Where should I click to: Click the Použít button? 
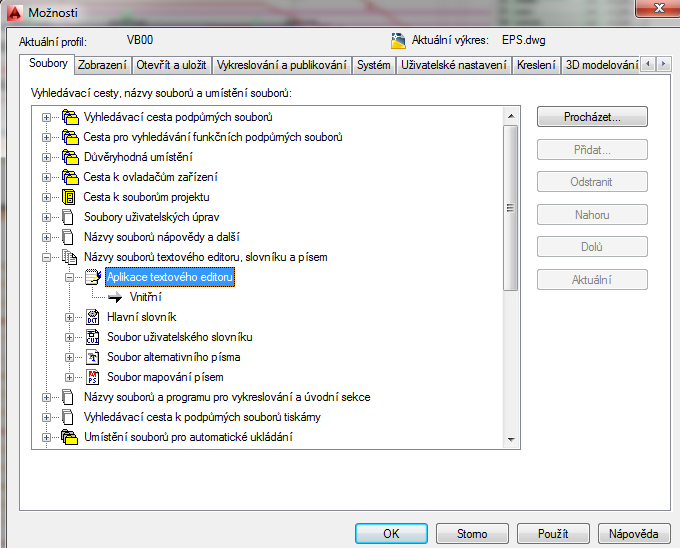coord(554,533)
